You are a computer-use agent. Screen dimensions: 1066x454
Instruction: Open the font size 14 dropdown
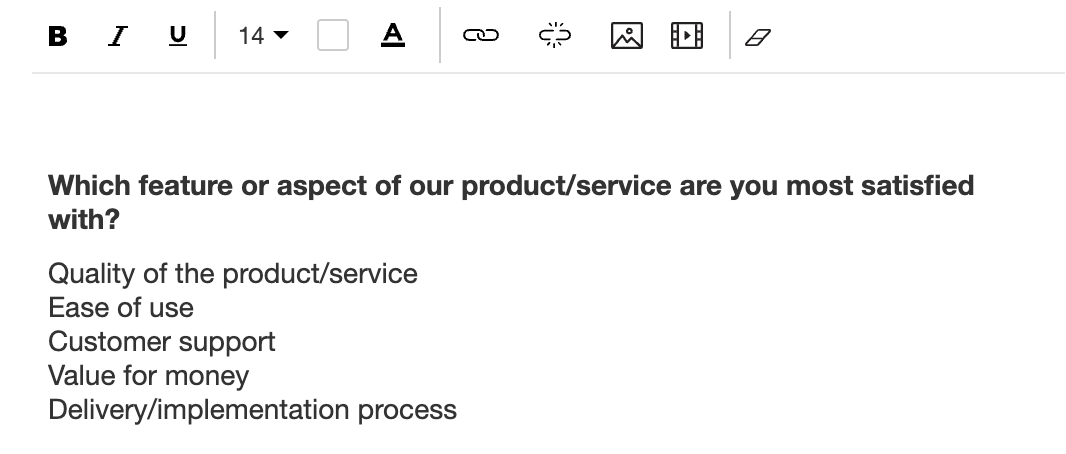point(263,37)
